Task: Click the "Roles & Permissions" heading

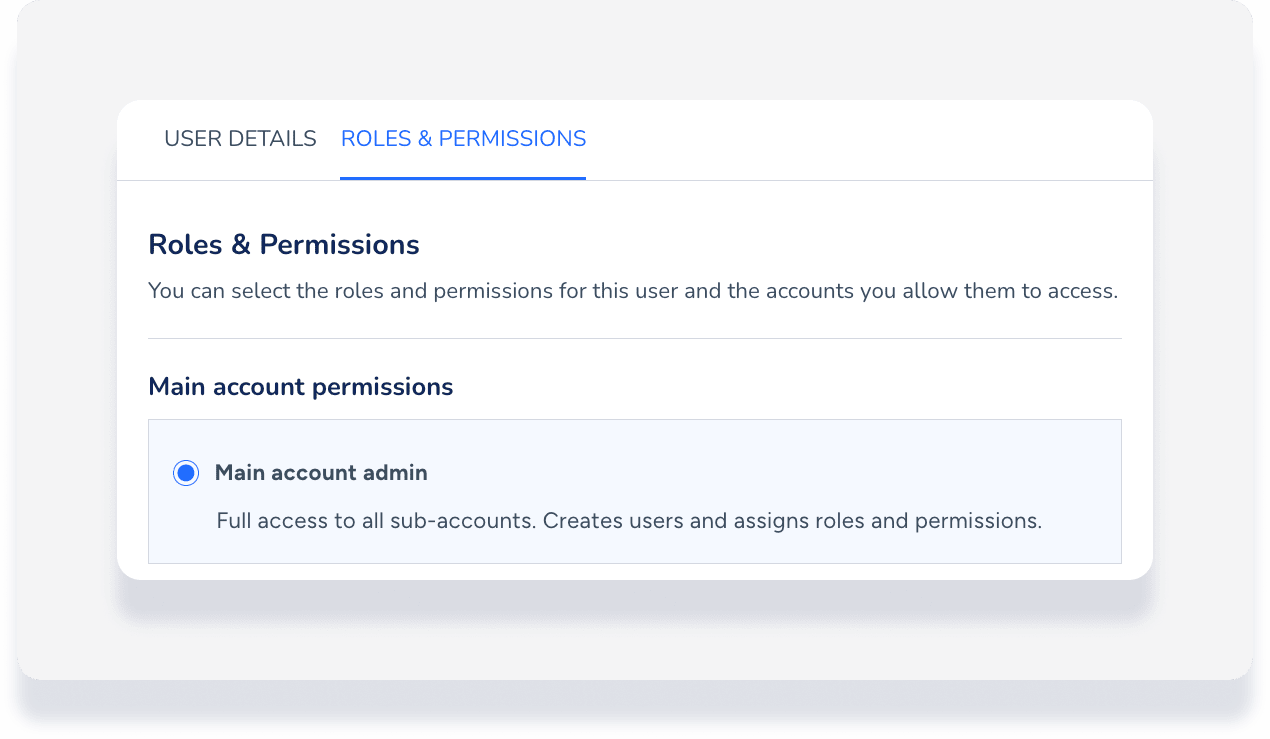Action: [x=283, y=244]
